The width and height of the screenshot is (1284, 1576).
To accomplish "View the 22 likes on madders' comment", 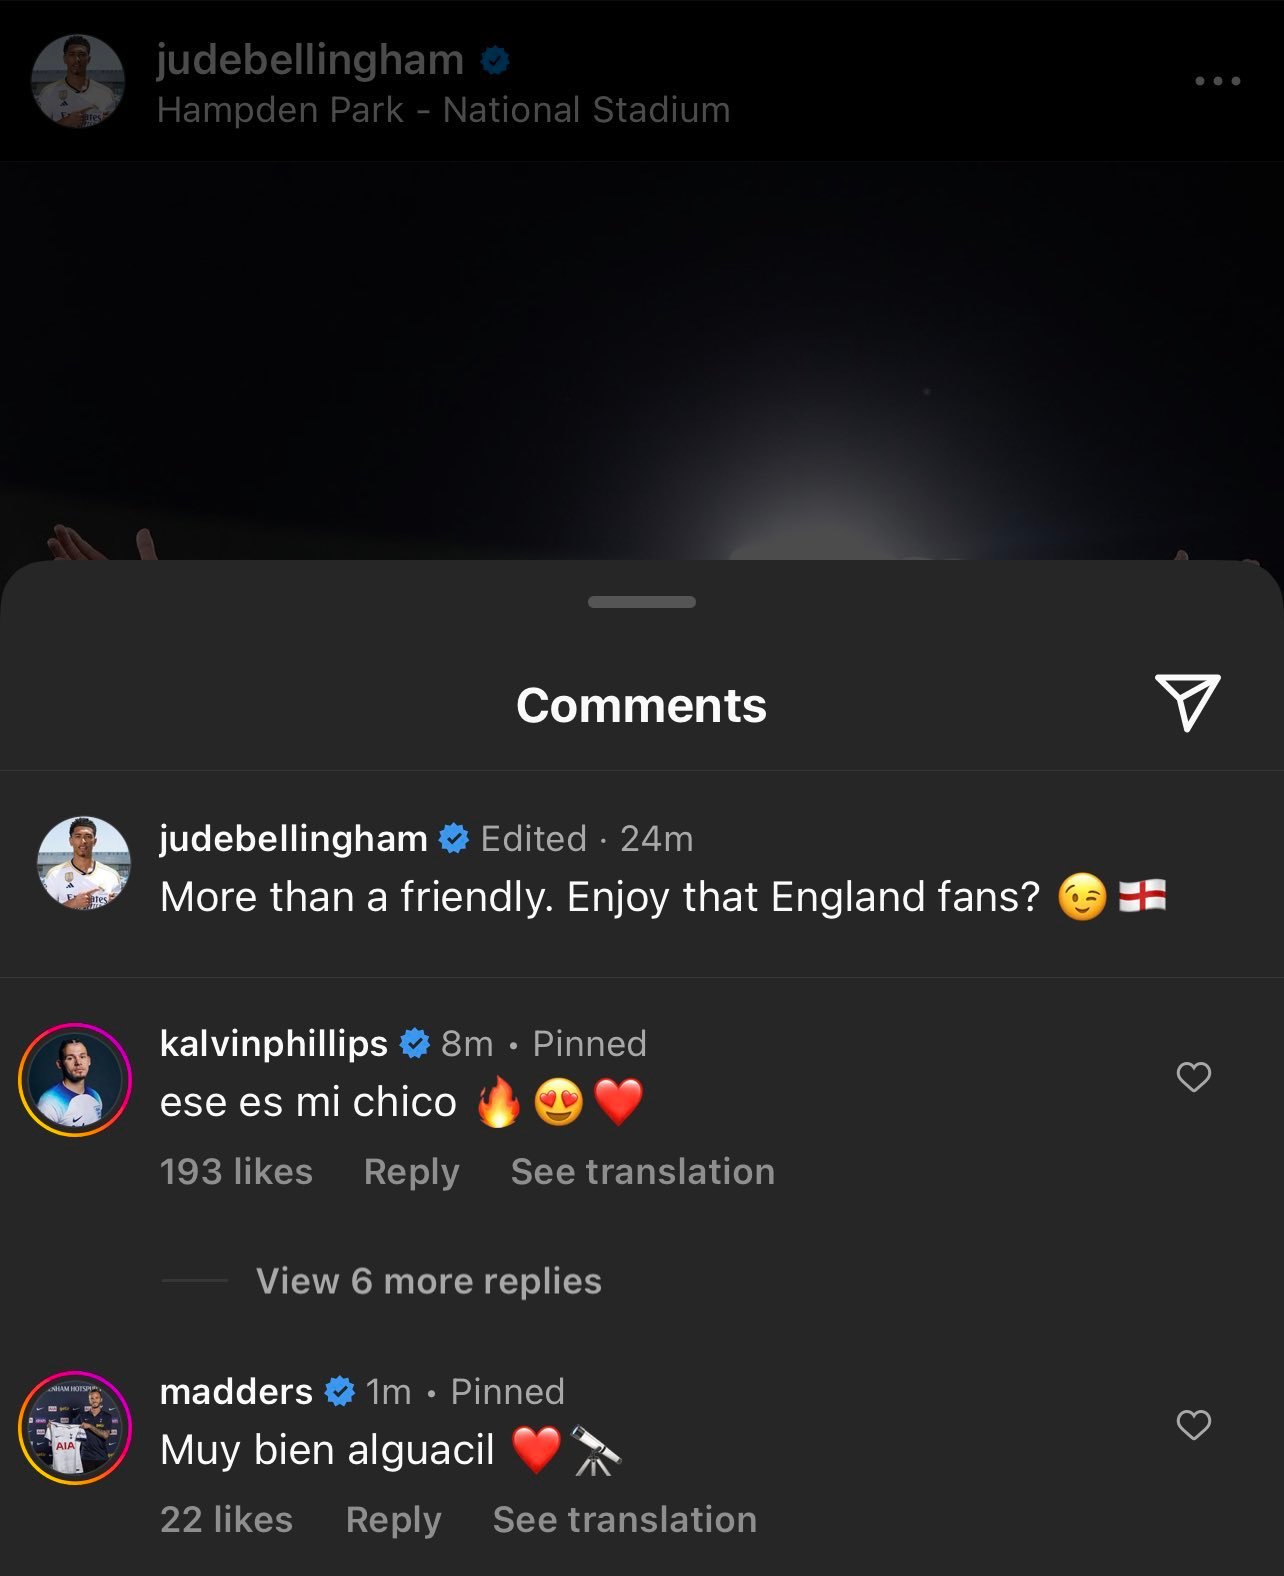I will click(227, 1519).
